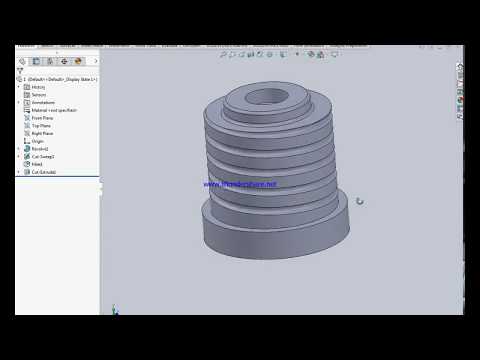Click the Previous View icon
The image size is (480, 360).
tap(242, 54)
